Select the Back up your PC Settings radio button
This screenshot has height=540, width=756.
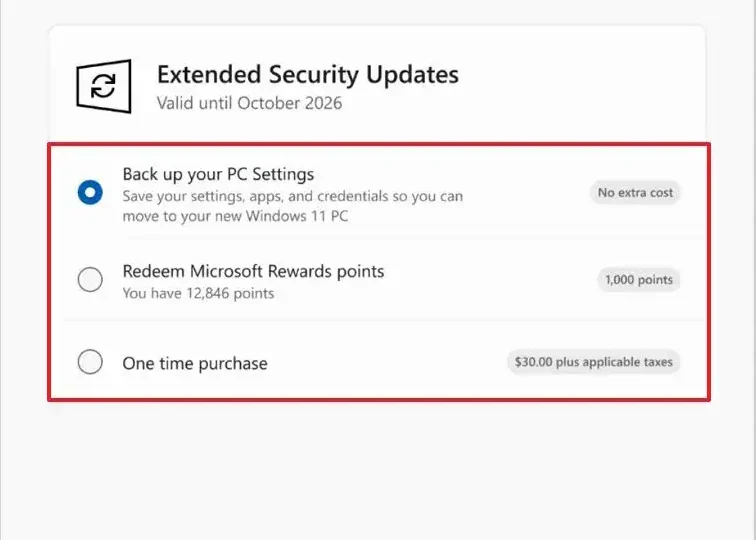pyautogui.click(x=90, y=192)
